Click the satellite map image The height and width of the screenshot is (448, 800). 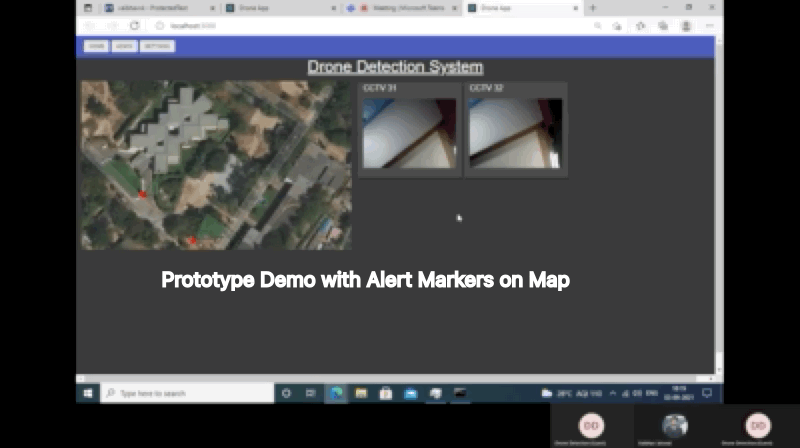click(x=216, y=165)
